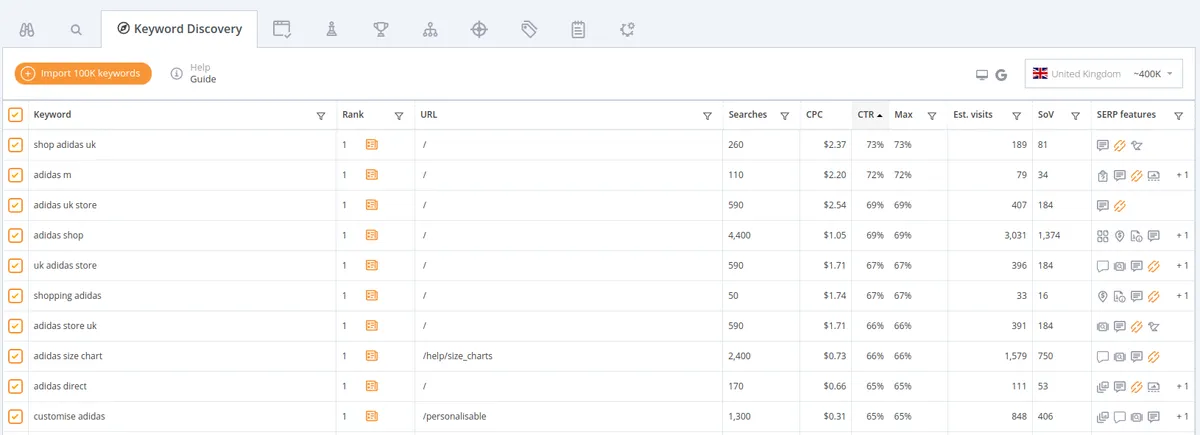The height and width of the screenshot is (435, 1200).
Task: Uncheck the adidas shop row
Action: click(15, 235)
